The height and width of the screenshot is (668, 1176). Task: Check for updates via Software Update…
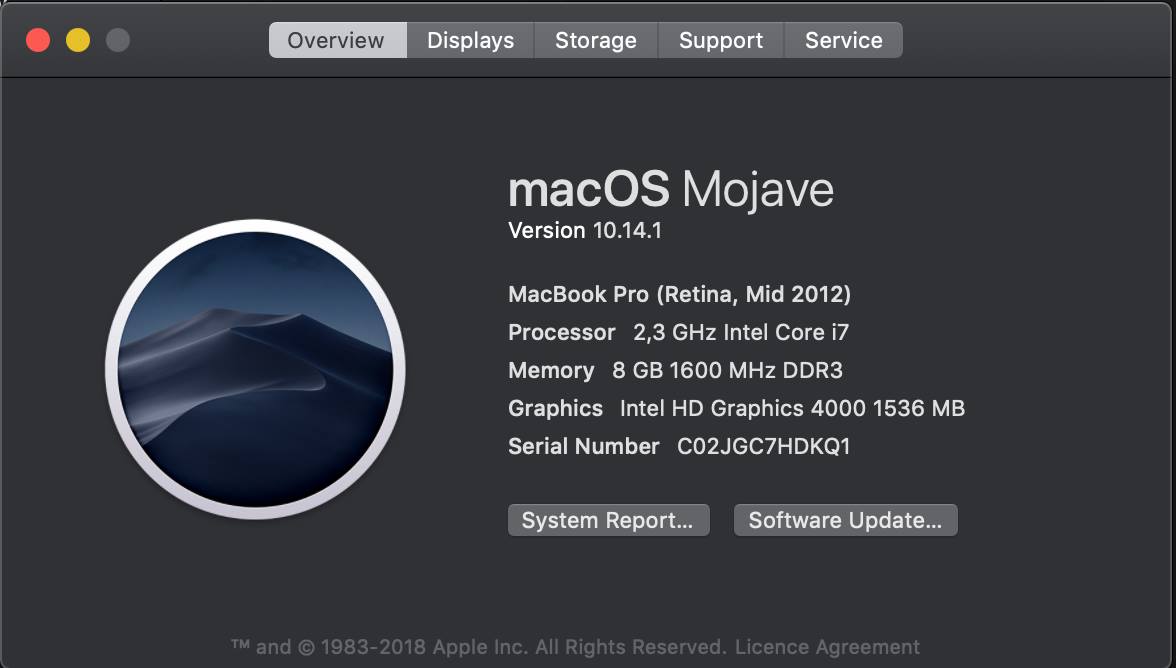[845, 520]
